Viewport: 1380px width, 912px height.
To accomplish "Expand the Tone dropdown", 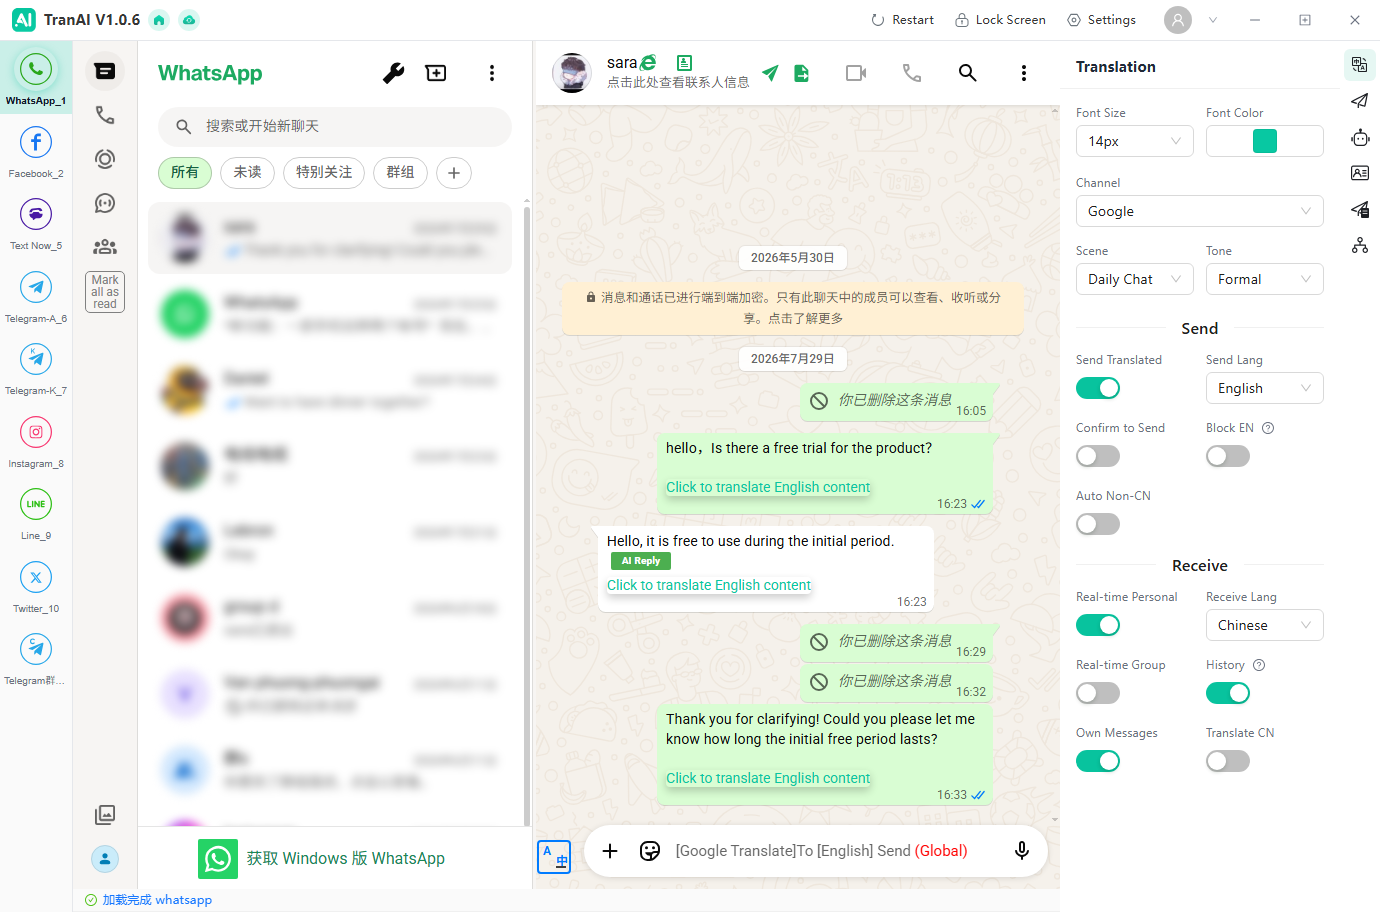I will pos(1265,279).
